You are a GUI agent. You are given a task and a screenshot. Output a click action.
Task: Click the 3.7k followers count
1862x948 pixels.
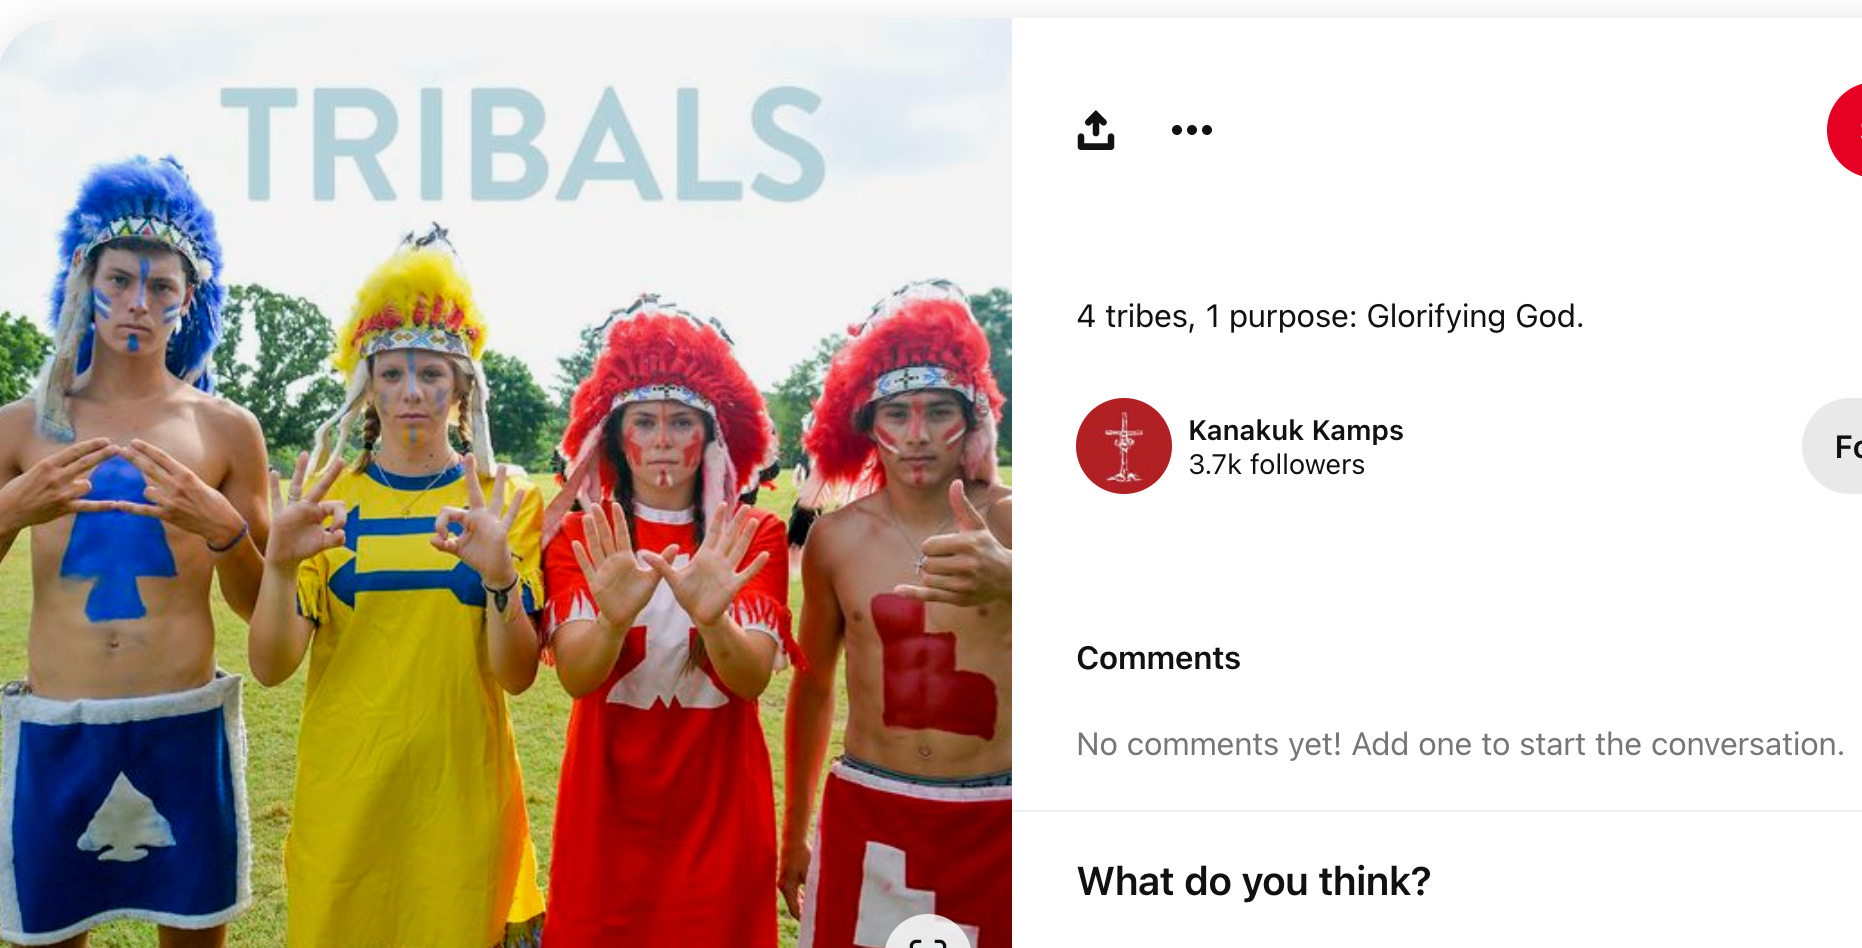[1276, 465]
